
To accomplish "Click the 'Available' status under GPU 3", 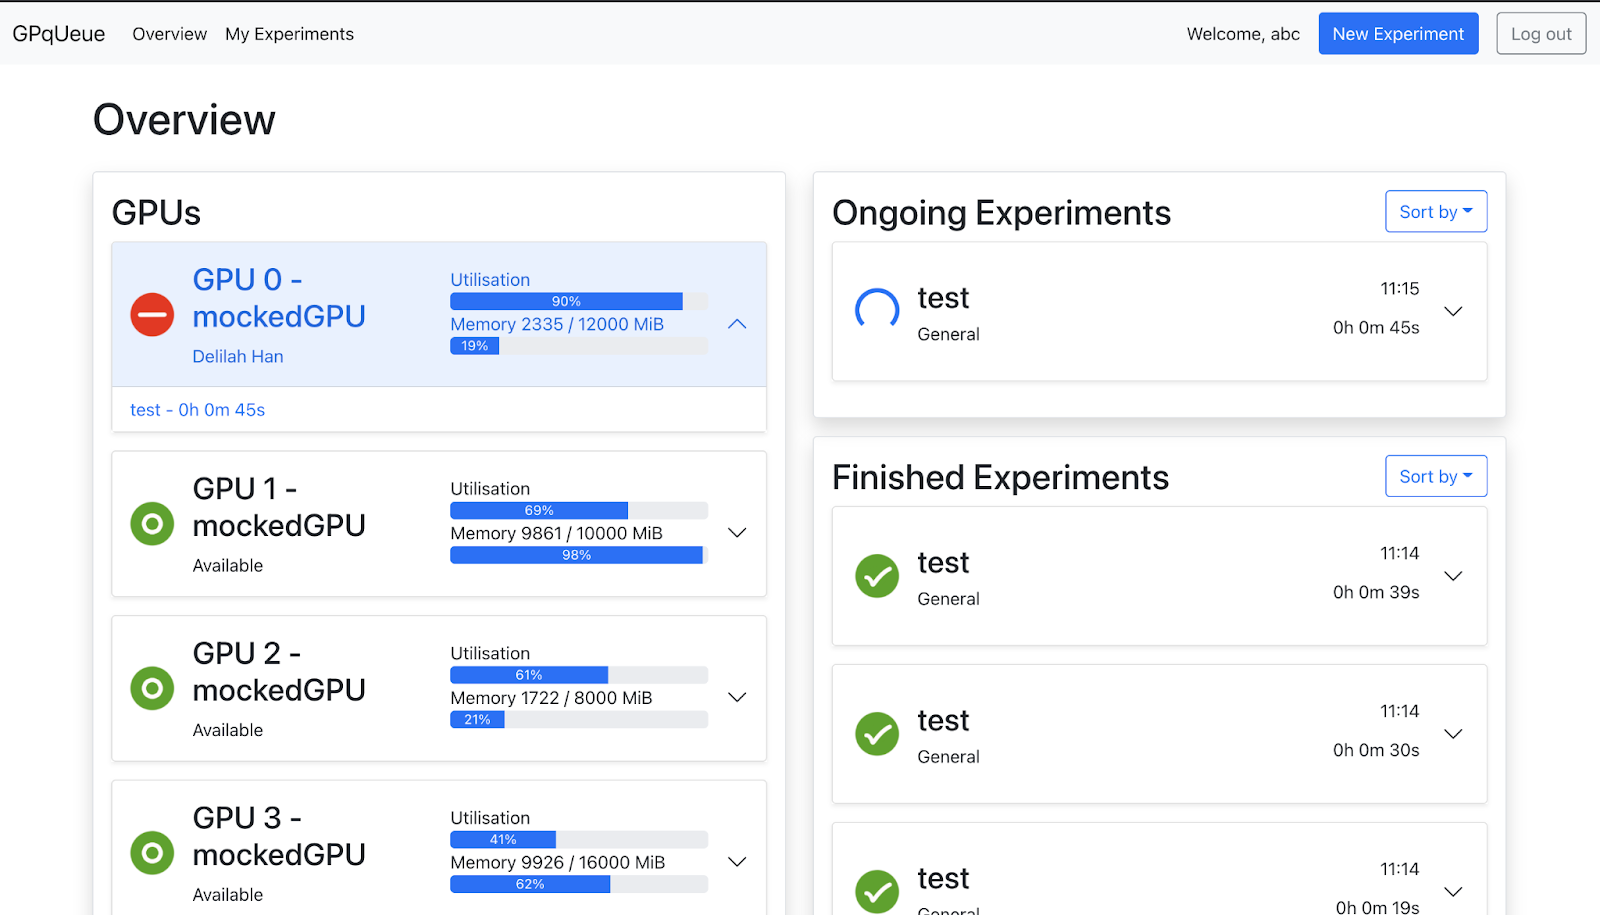I will 228,895.
